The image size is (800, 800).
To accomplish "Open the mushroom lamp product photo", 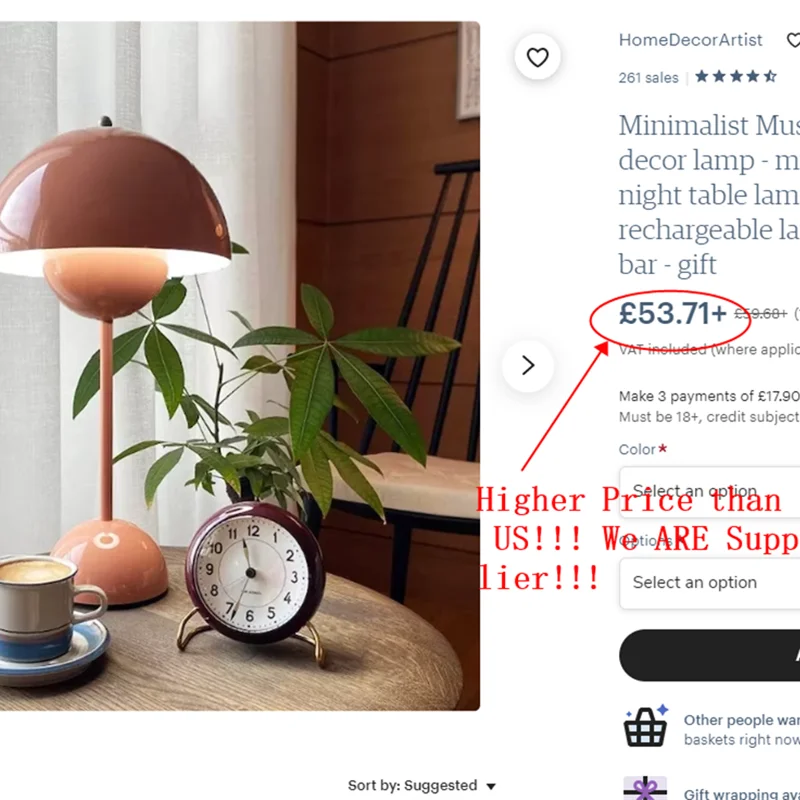I will tap(240, 366).
